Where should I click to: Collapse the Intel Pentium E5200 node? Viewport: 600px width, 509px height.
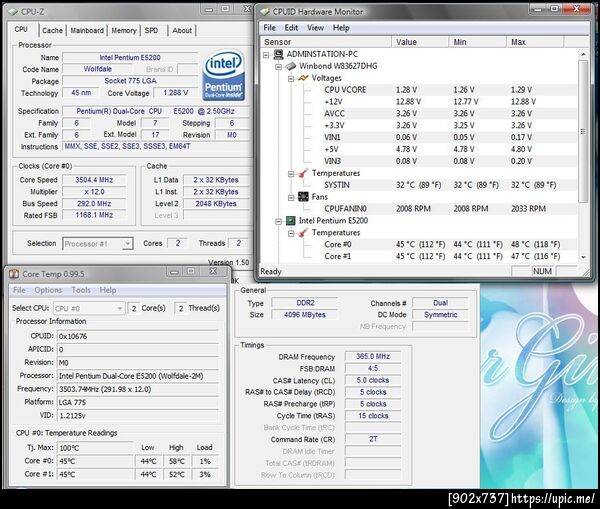point(279,222)
